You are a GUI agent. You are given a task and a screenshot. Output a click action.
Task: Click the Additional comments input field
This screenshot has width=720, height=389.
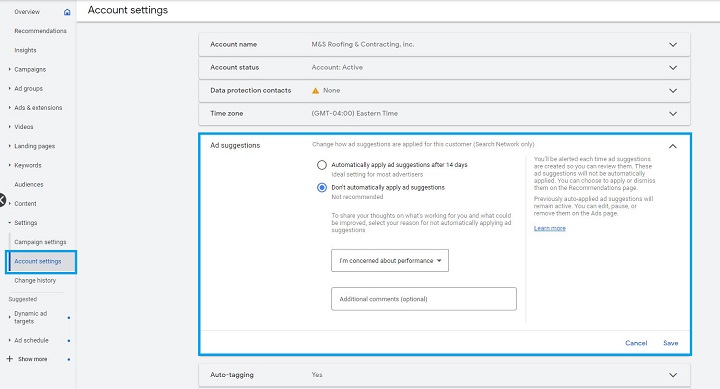(x=424, y=299)
